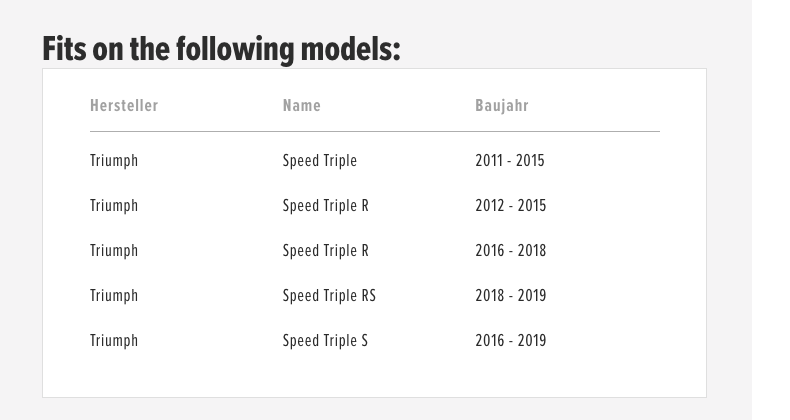Select the Name column header
Screen dimensions: 790x420
[x=301, y=105]
